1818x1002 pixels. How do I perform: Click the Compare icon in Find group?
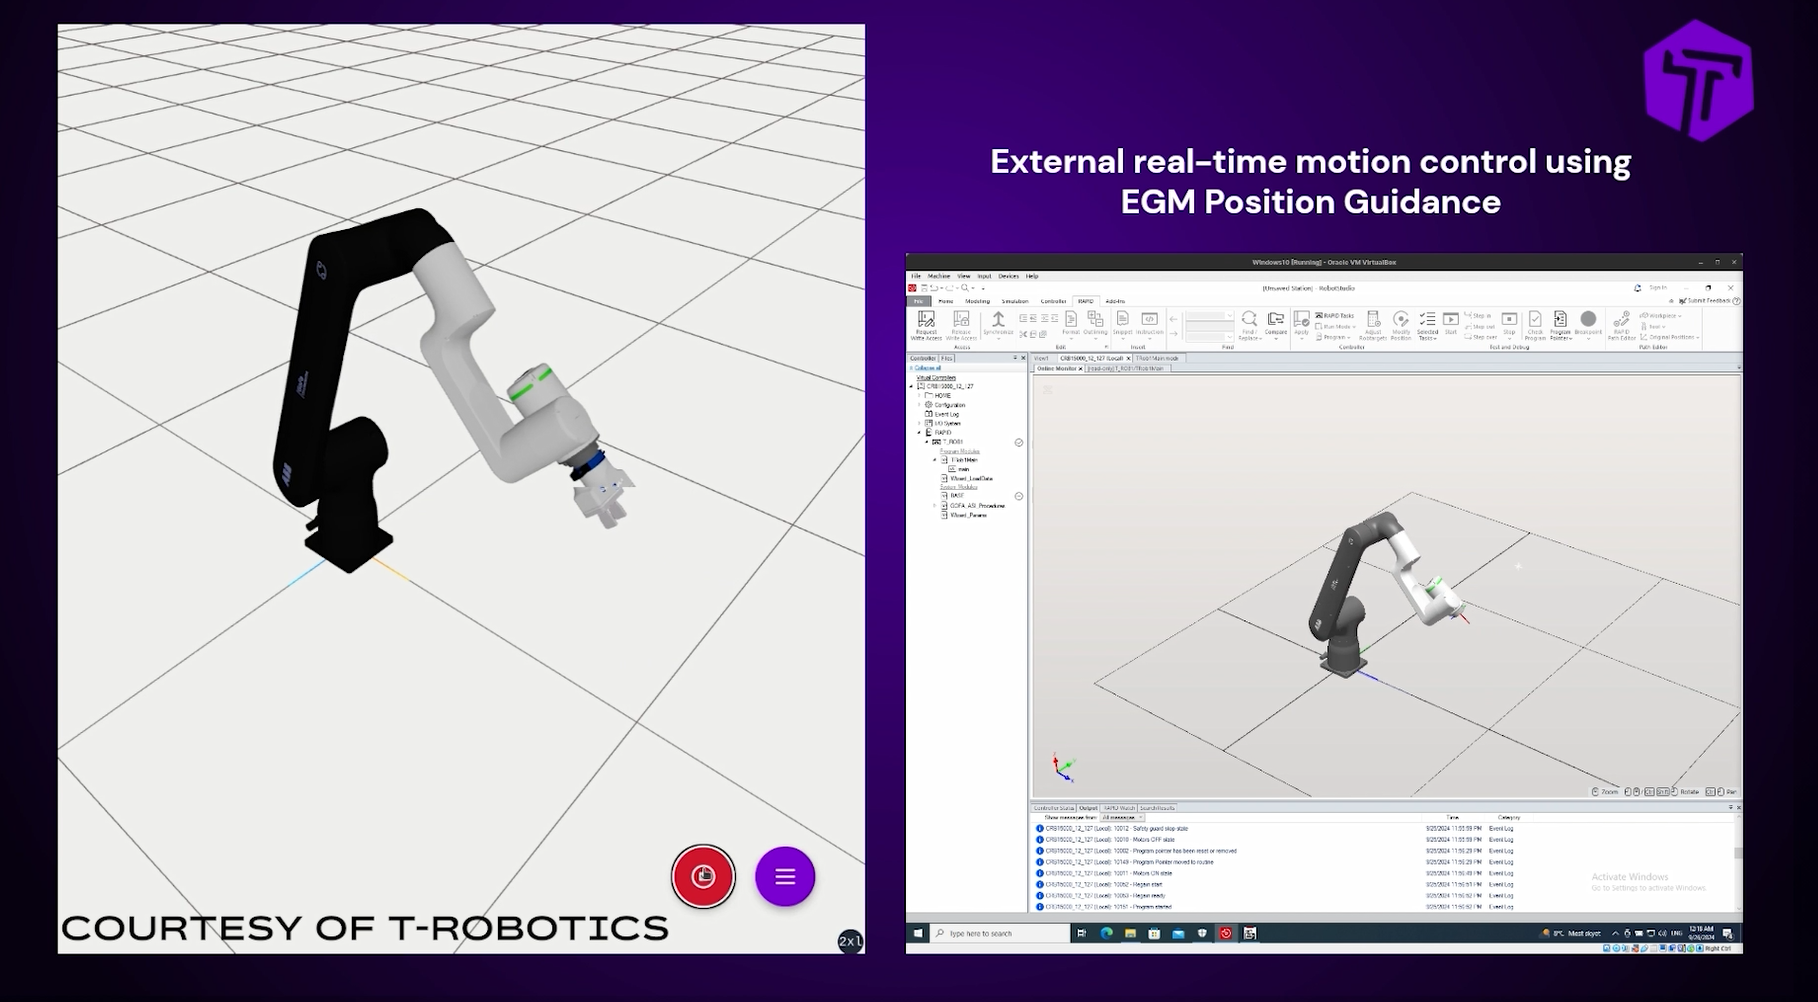(x=1275, y=325)
